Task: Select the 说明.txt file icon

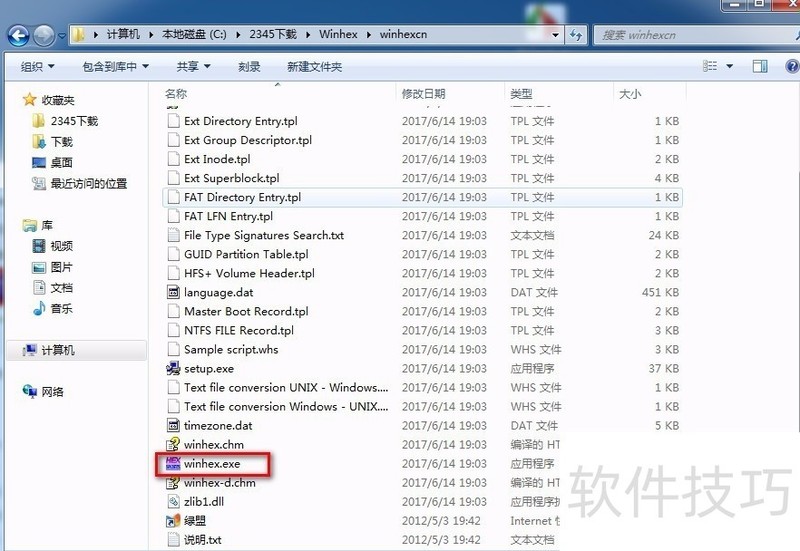Action: 173,539
